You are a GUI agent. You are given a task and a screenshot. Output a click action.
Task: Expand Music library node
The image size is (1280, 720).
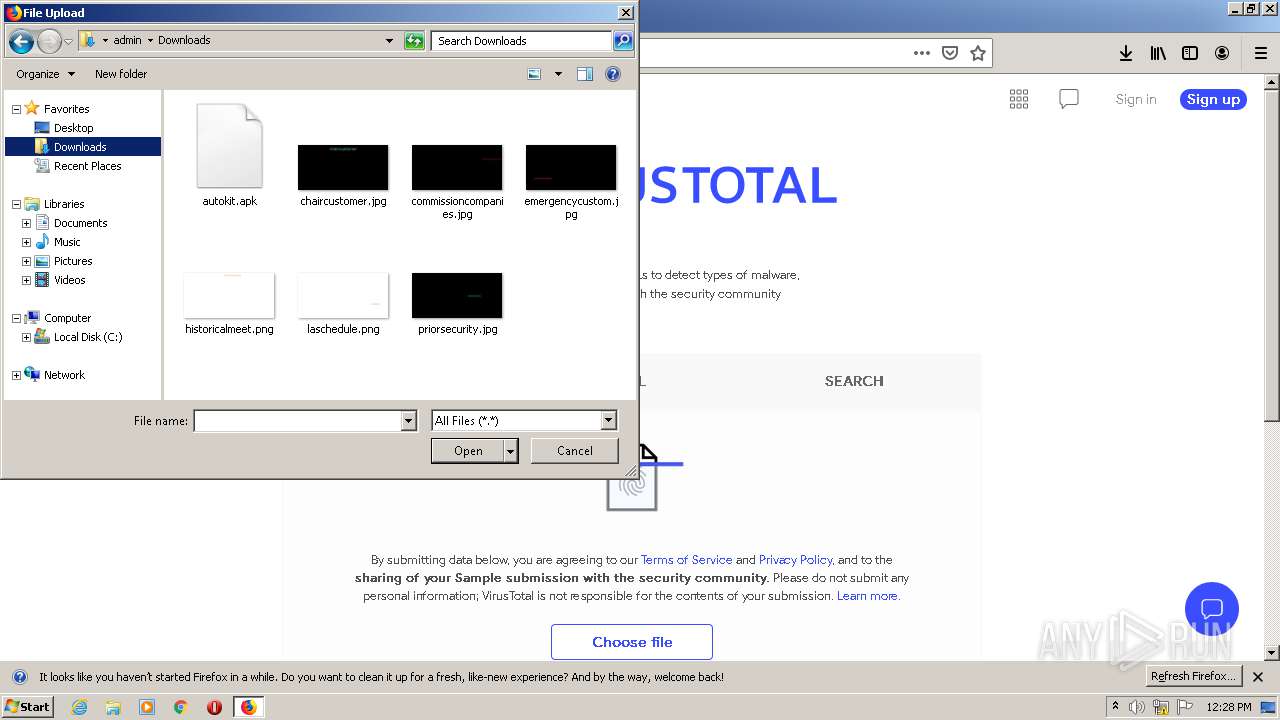[x=26, y=242]
